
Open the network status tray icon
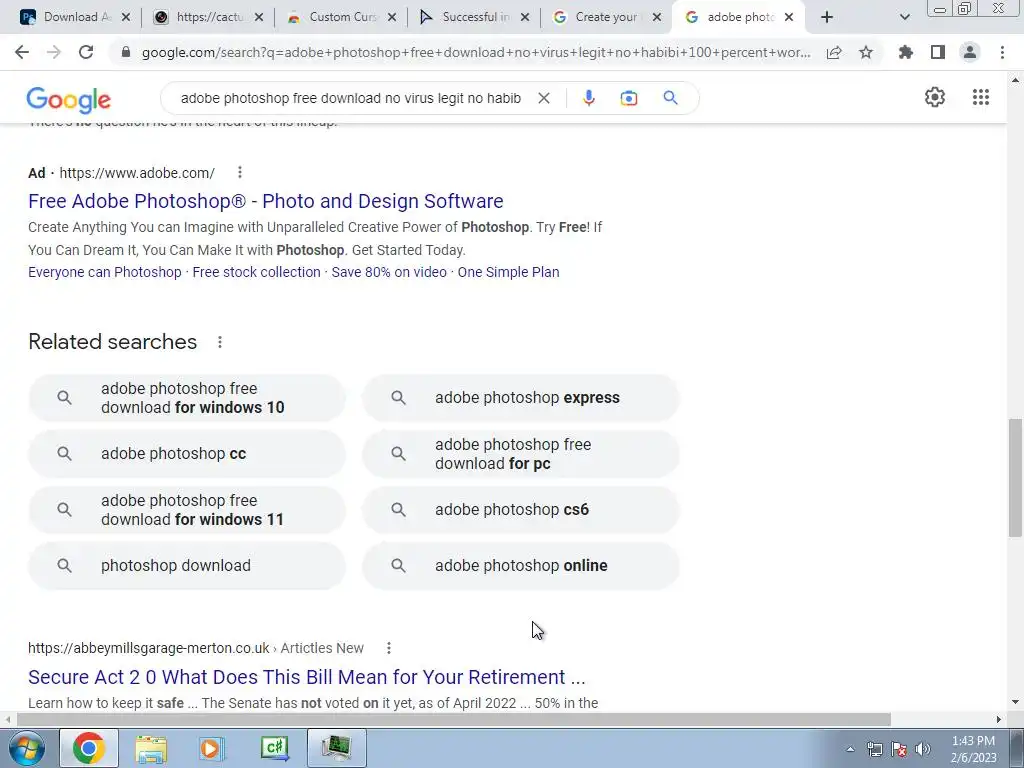(874, 749)
